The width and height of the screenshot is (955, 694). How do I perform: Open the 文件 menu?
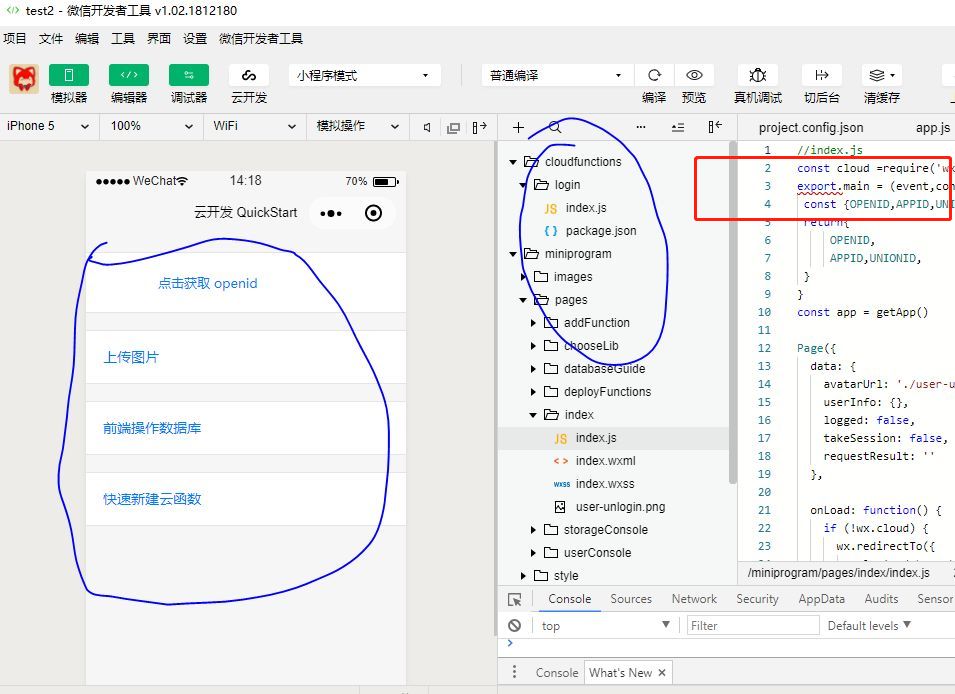click(x=51, y=38)
